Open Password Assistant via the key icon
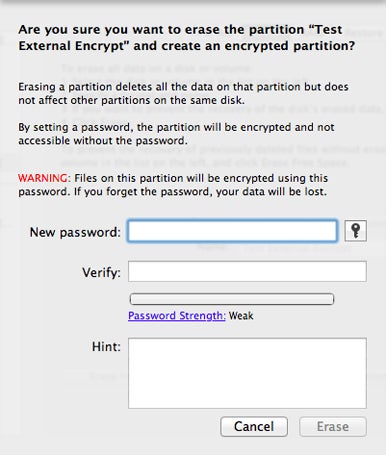 tap(355, 230)
